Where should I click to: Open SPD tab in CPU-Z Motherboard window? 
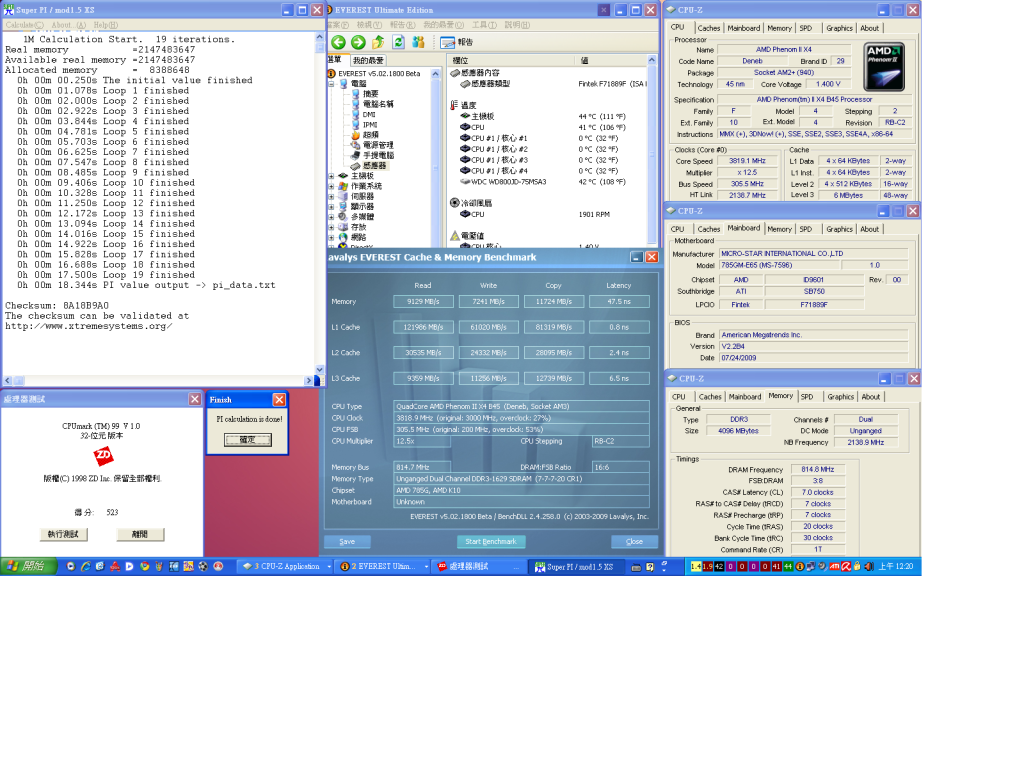point(806,229)
